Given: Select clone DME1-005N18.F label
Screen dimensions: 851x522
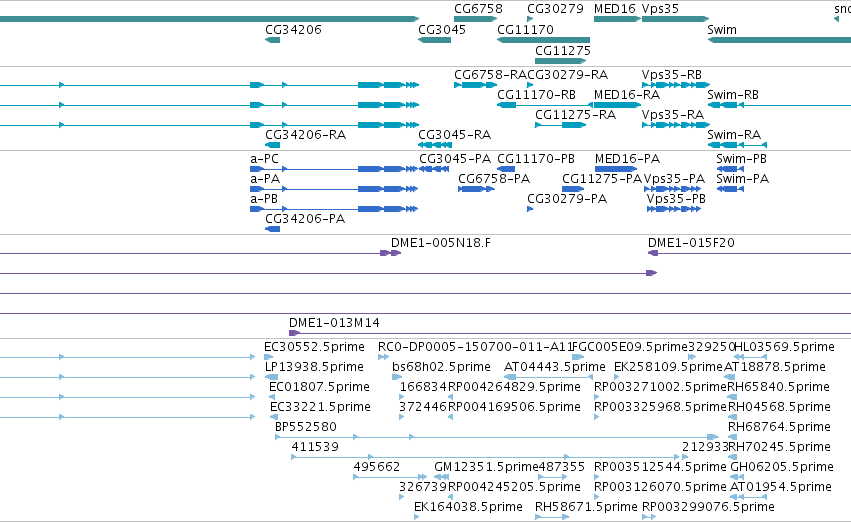Looking at the screenshot, I should pos(441,244).
